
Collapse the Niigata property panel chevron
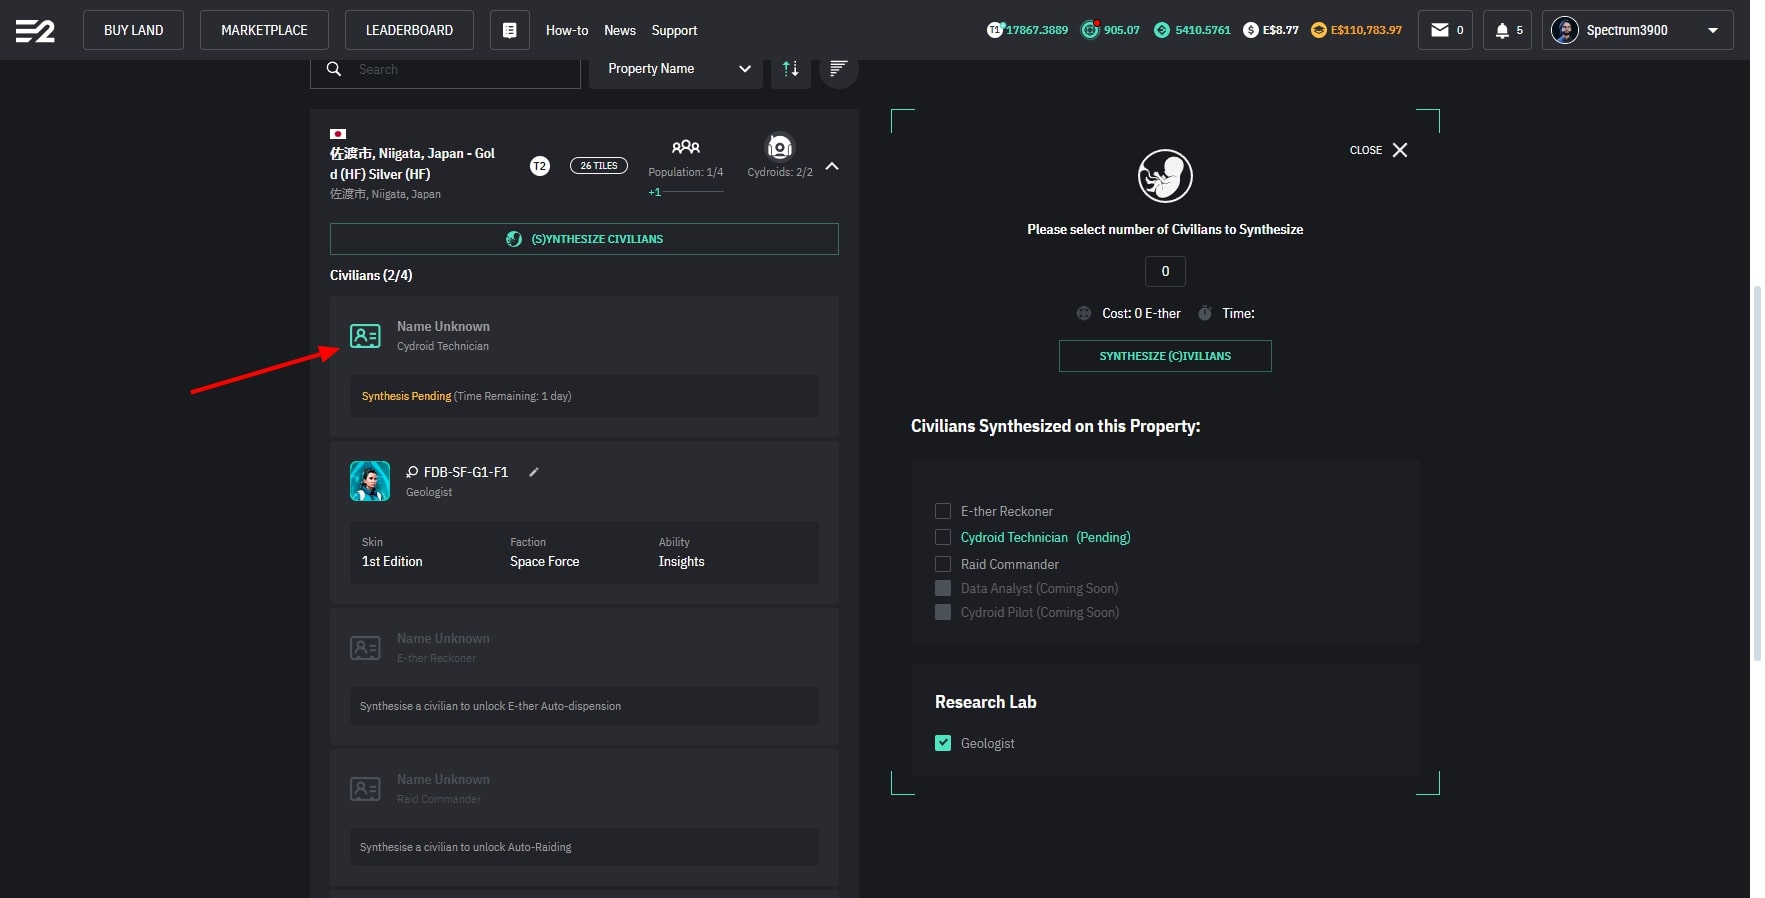832,166
